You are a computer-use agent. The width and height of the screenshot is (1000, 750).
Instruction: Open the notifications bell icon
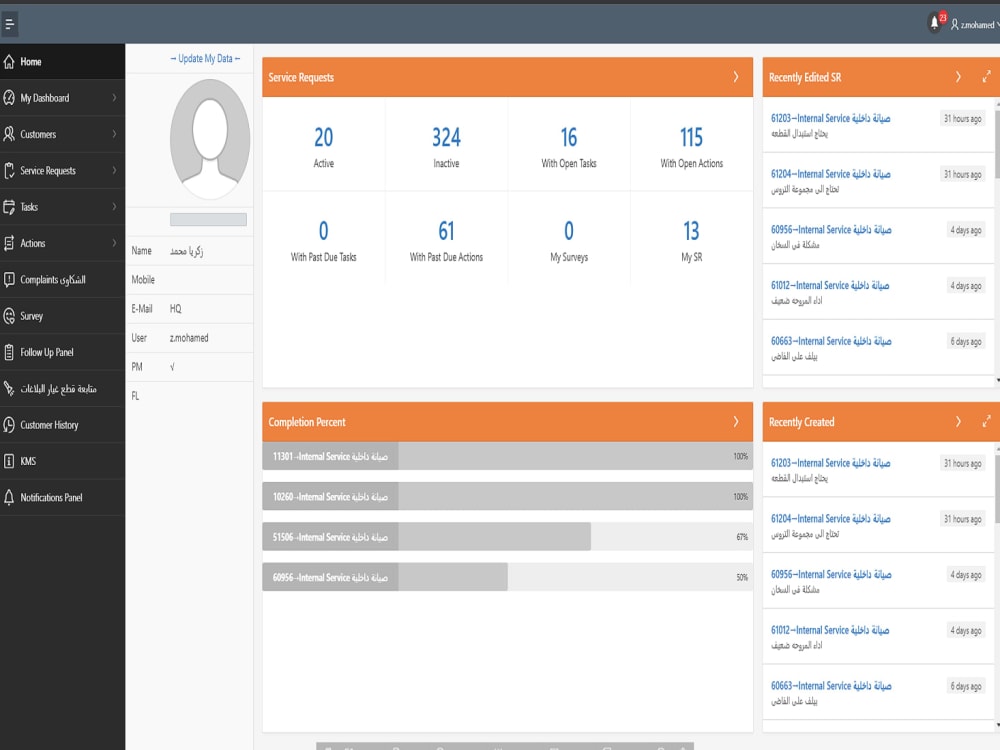coord(934,24)
